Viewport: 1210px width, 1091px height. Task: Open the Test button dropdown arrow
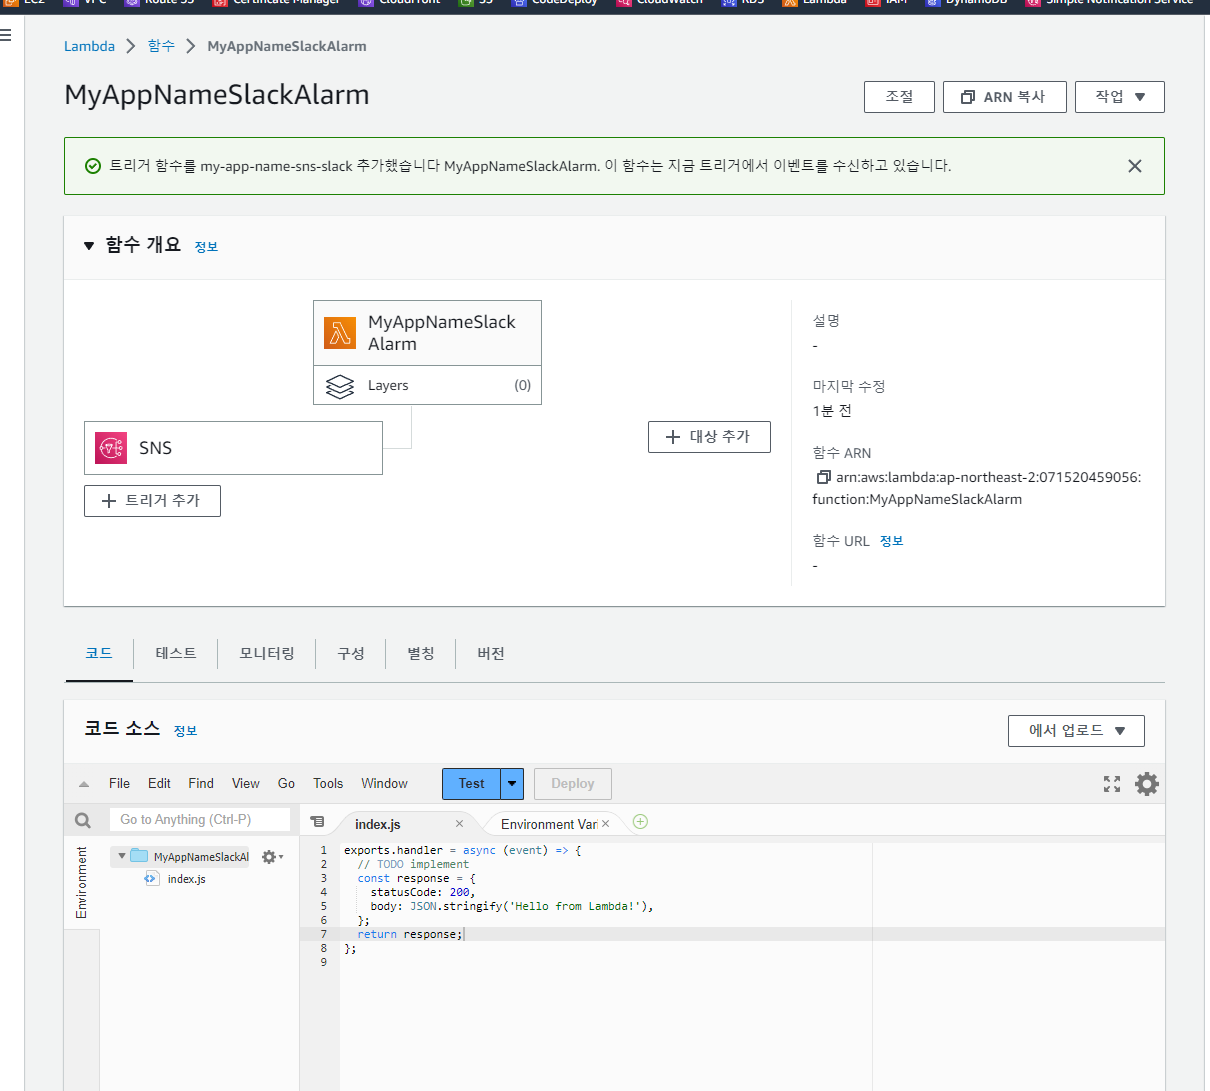click(x=512, y=784)
